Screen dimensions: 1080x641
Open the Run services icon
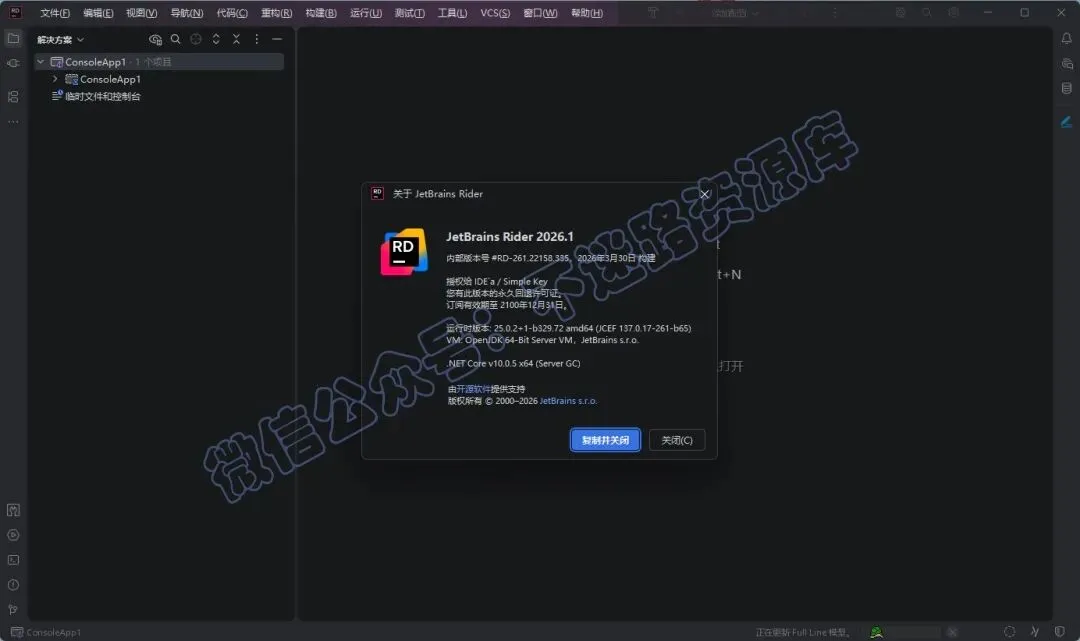tap(13, 535)
